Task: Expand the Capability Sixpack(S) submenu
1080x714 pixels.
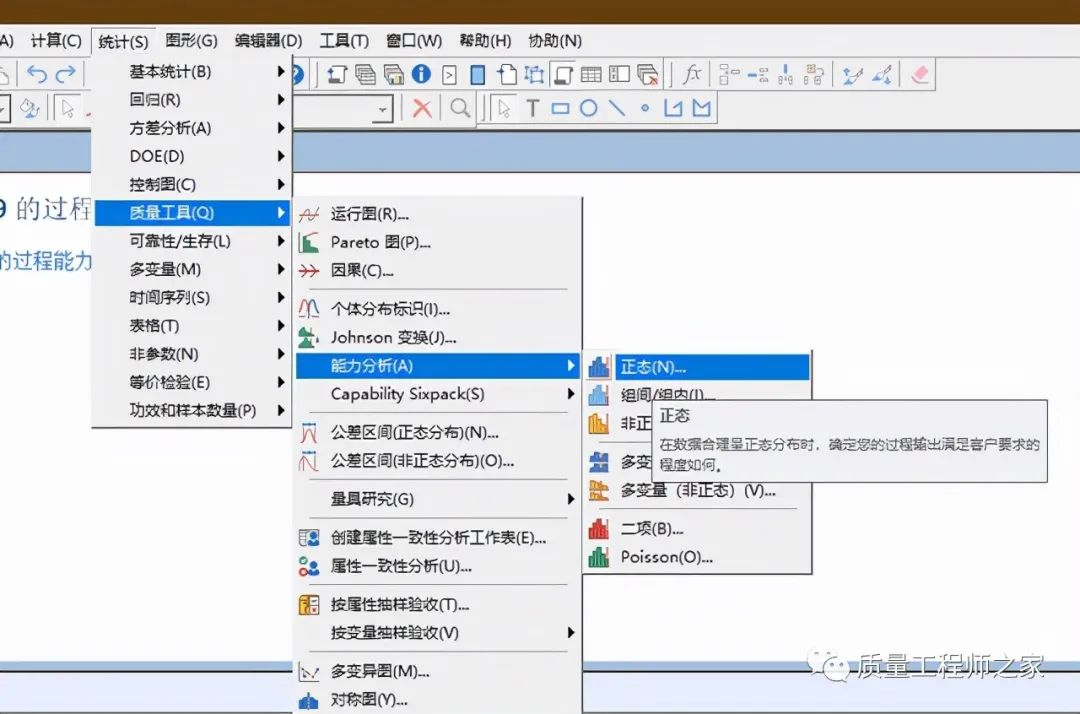Action: pyautogui.click(x=438, y=394)
